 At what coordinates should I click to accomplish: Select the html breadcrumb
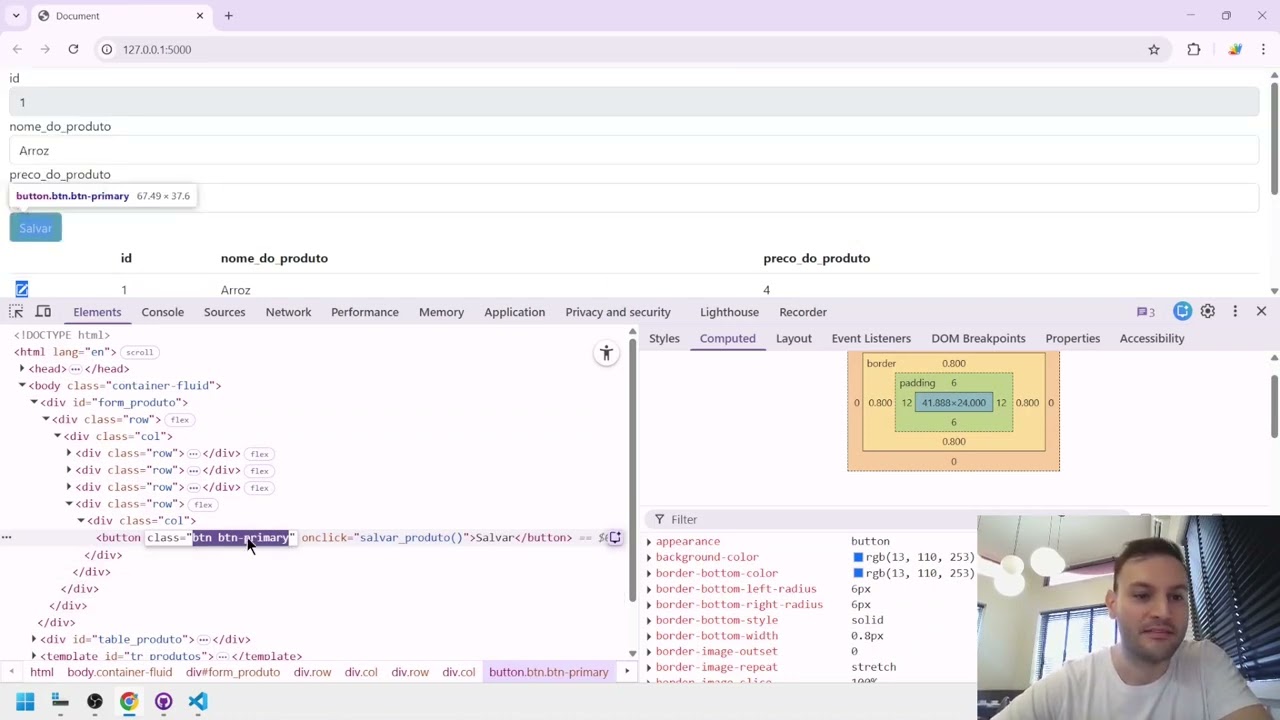41,672
